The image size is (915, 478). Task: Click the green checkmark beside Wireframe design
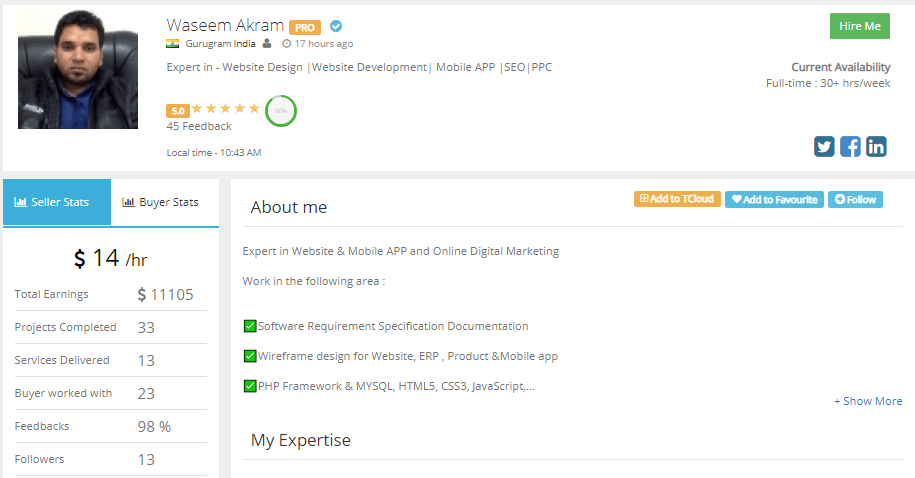250,356
